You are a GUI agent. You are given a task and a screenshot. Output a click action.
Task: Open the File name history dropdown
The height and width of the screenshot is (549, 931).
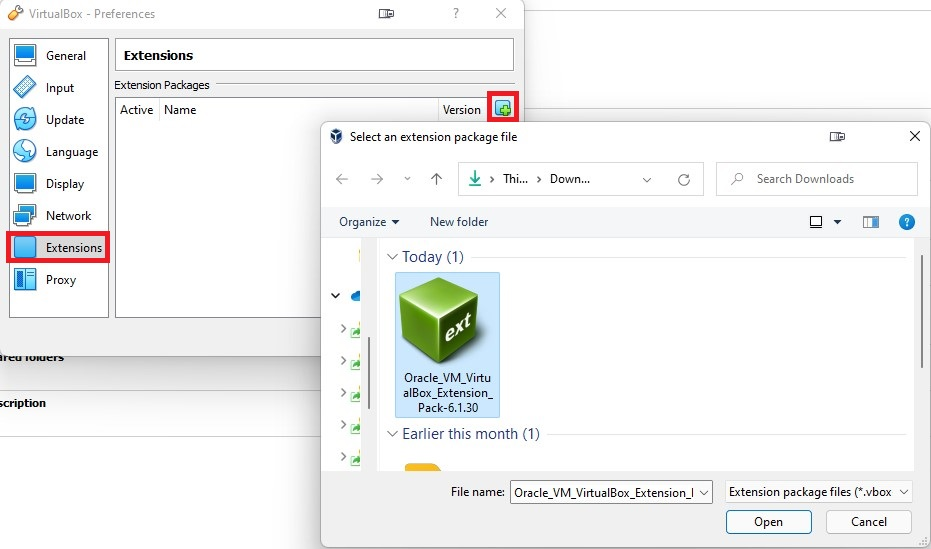click(x=704, y=493)
